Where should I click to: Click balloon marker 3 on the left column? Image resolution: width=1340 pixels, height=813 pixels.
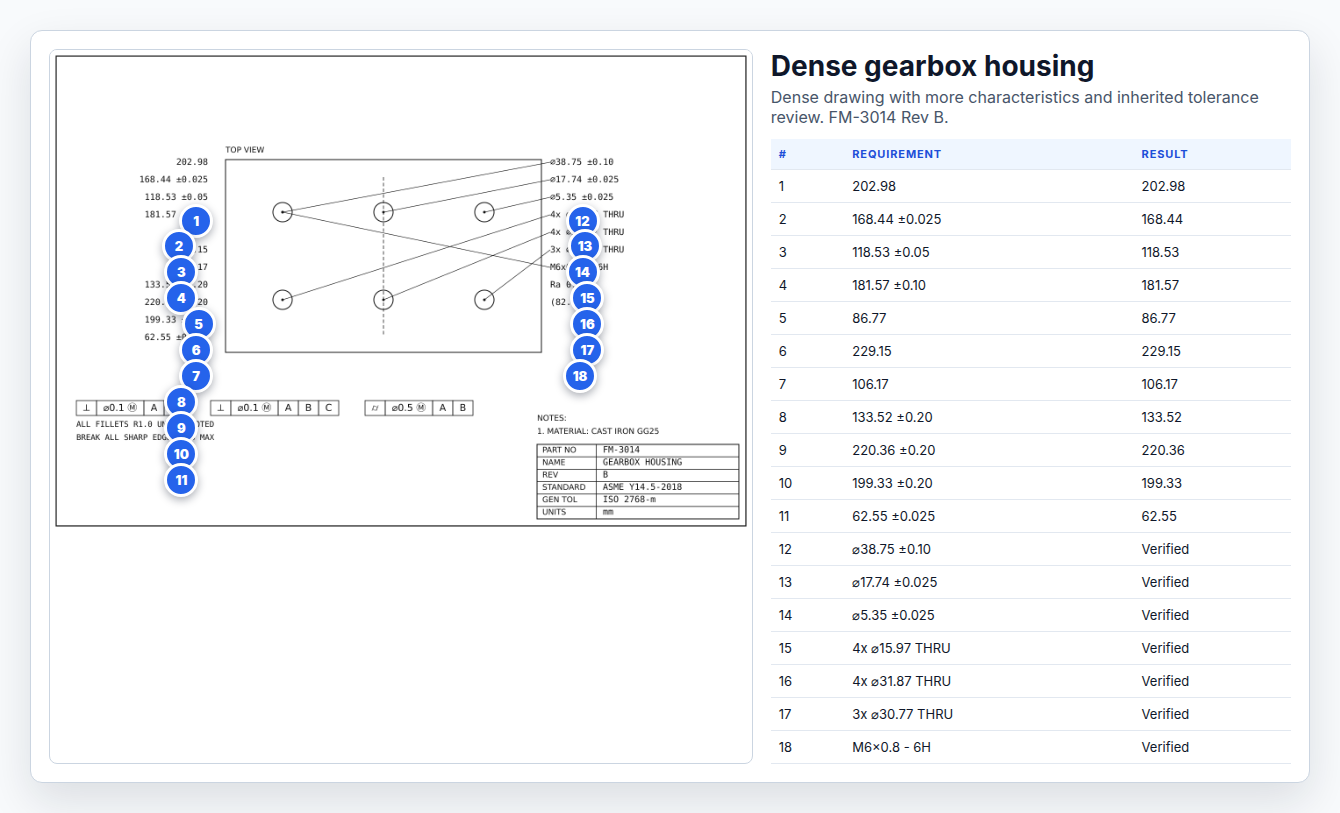[180, 271]
